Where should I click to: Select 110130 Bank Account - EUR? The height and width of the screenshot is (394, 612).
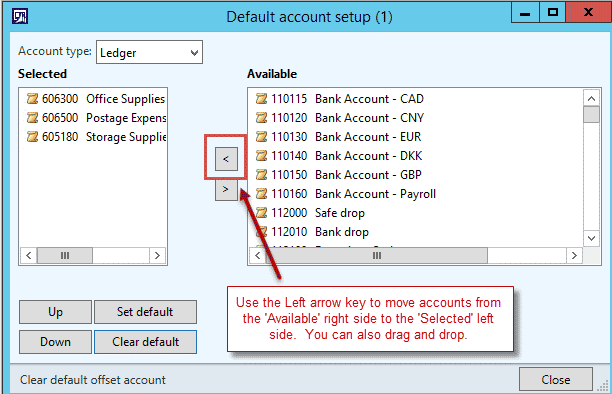[x=339, y=137]
